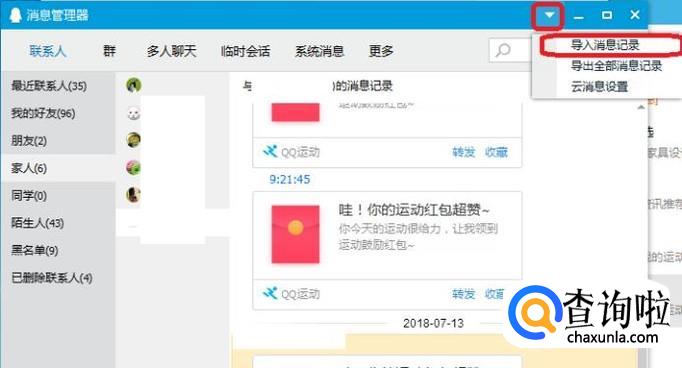Select the fifth contact avatar
Image resolution: width=682 pixels, height=368 pixels.
click(134, 195)
